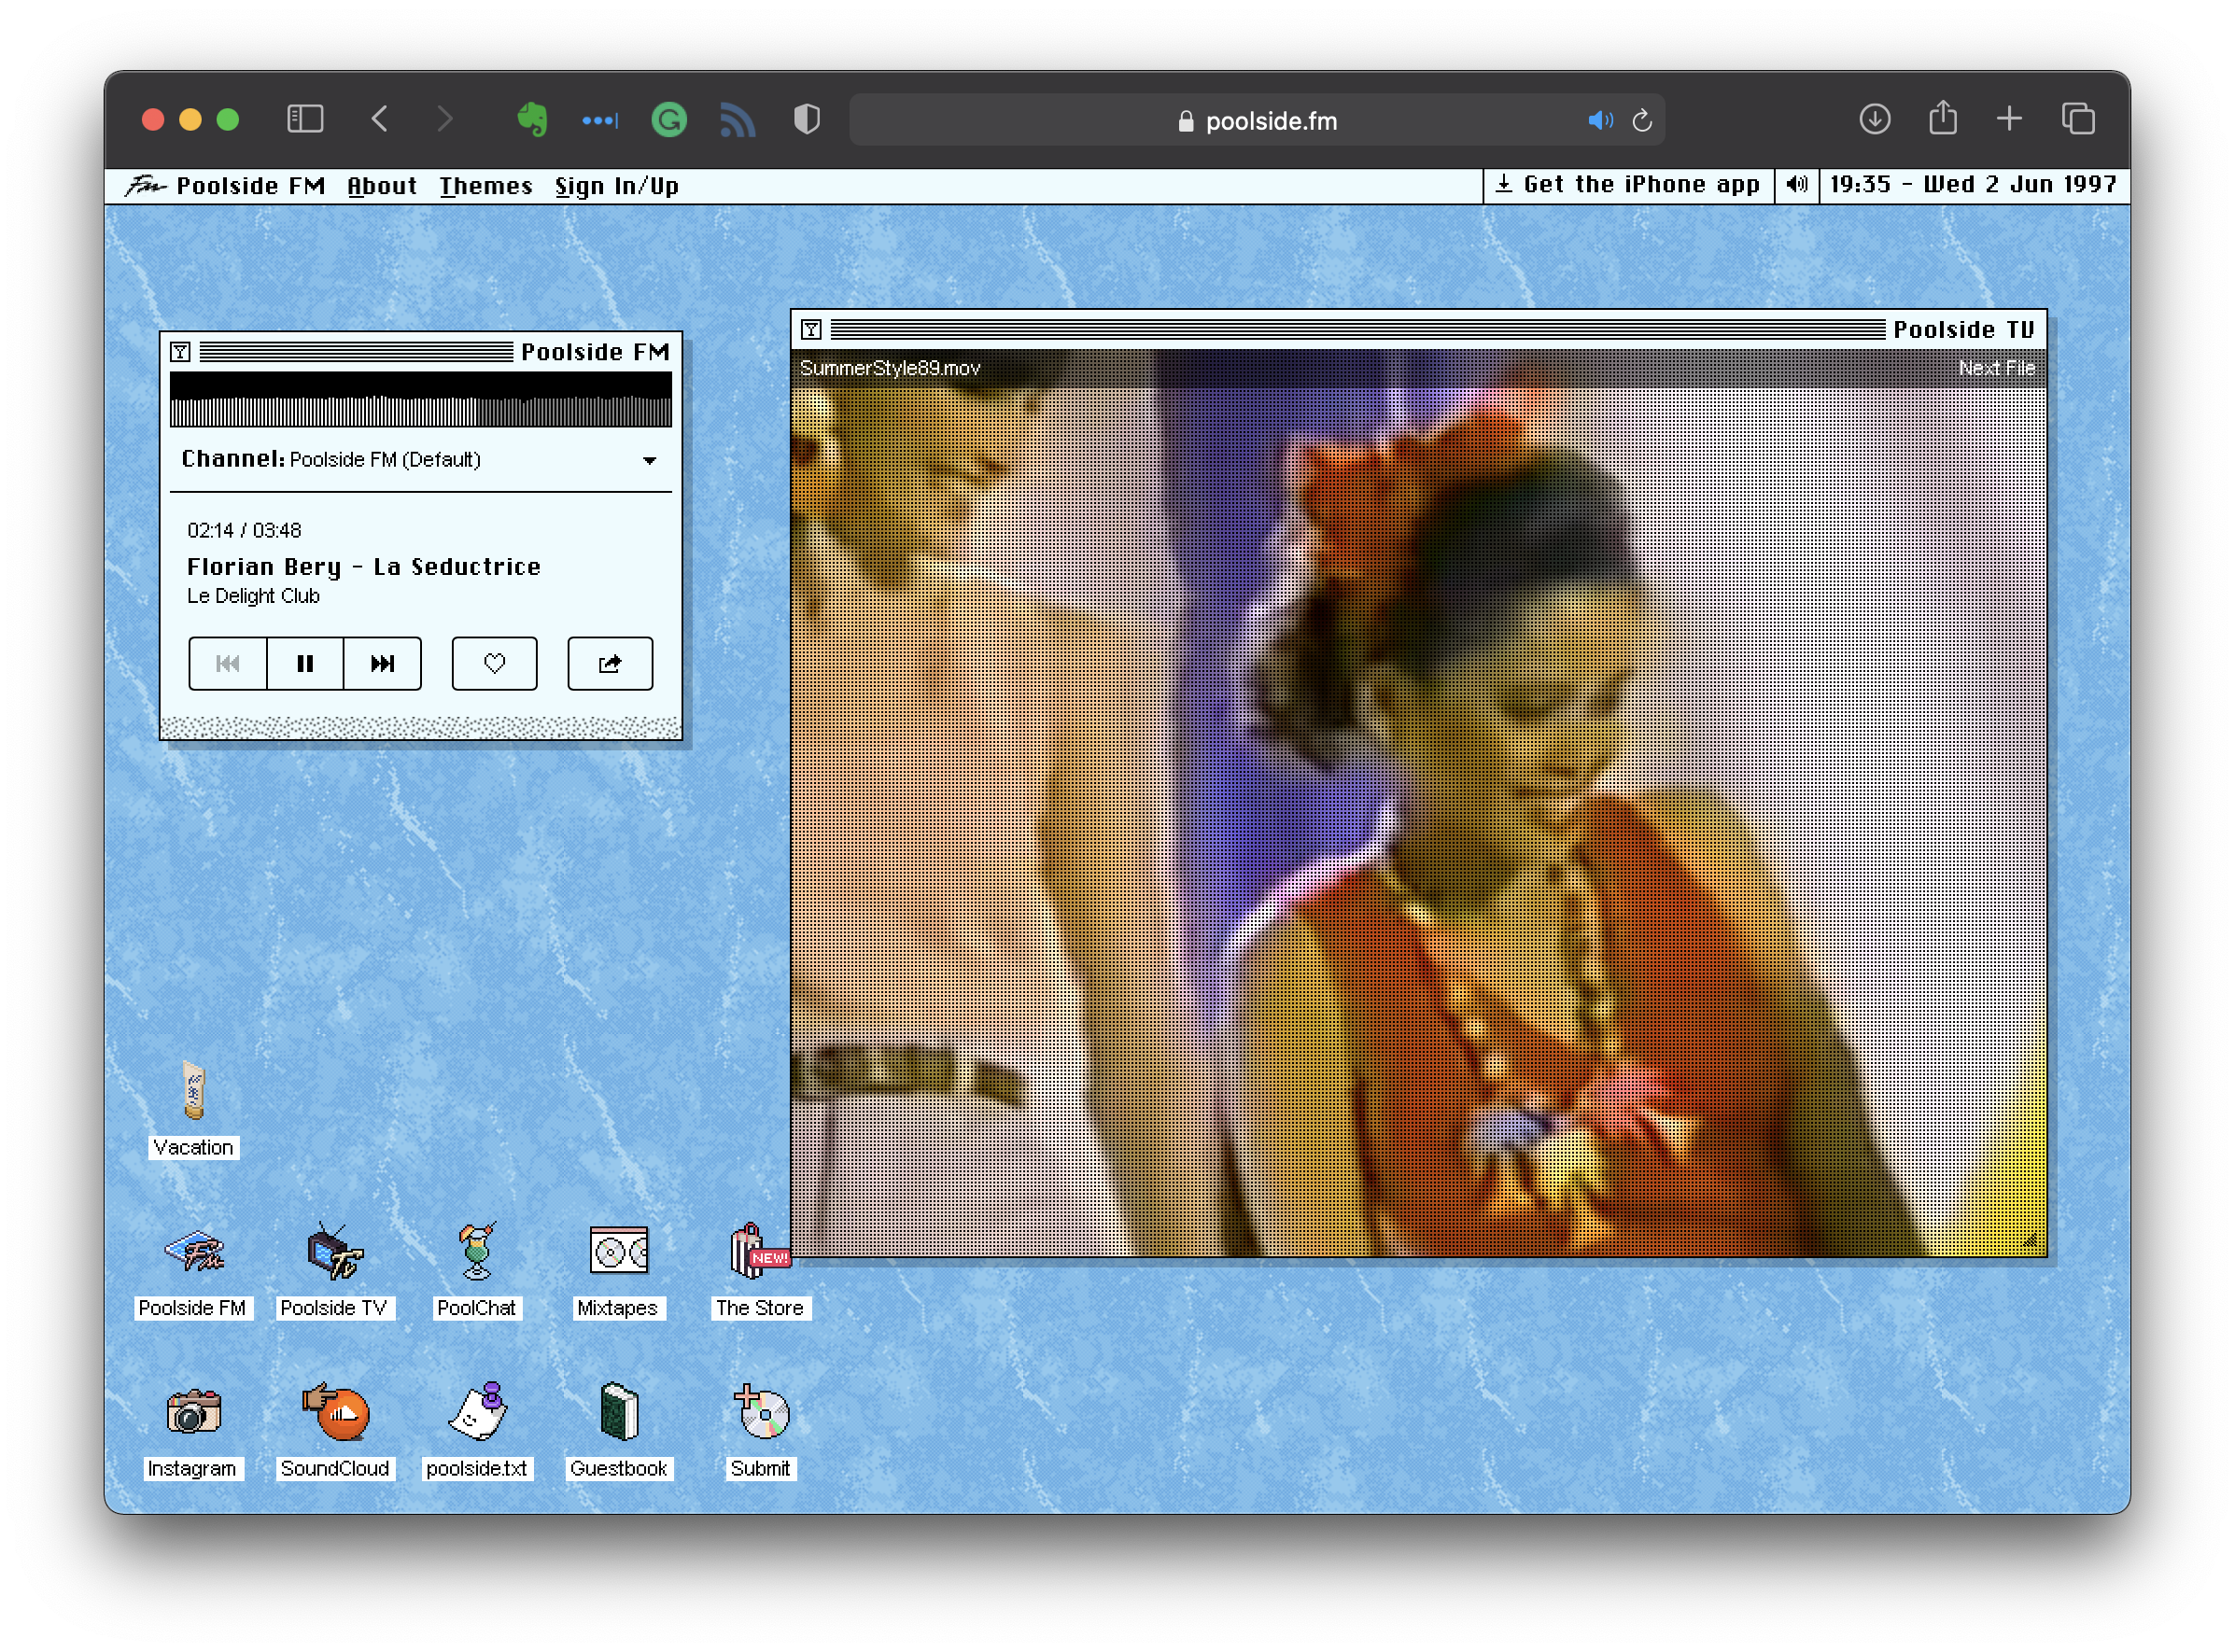Open The Store shopping bag icon
Image resolution: width=2235 pixels, height=1652 pixels.
click(759, 1252)
